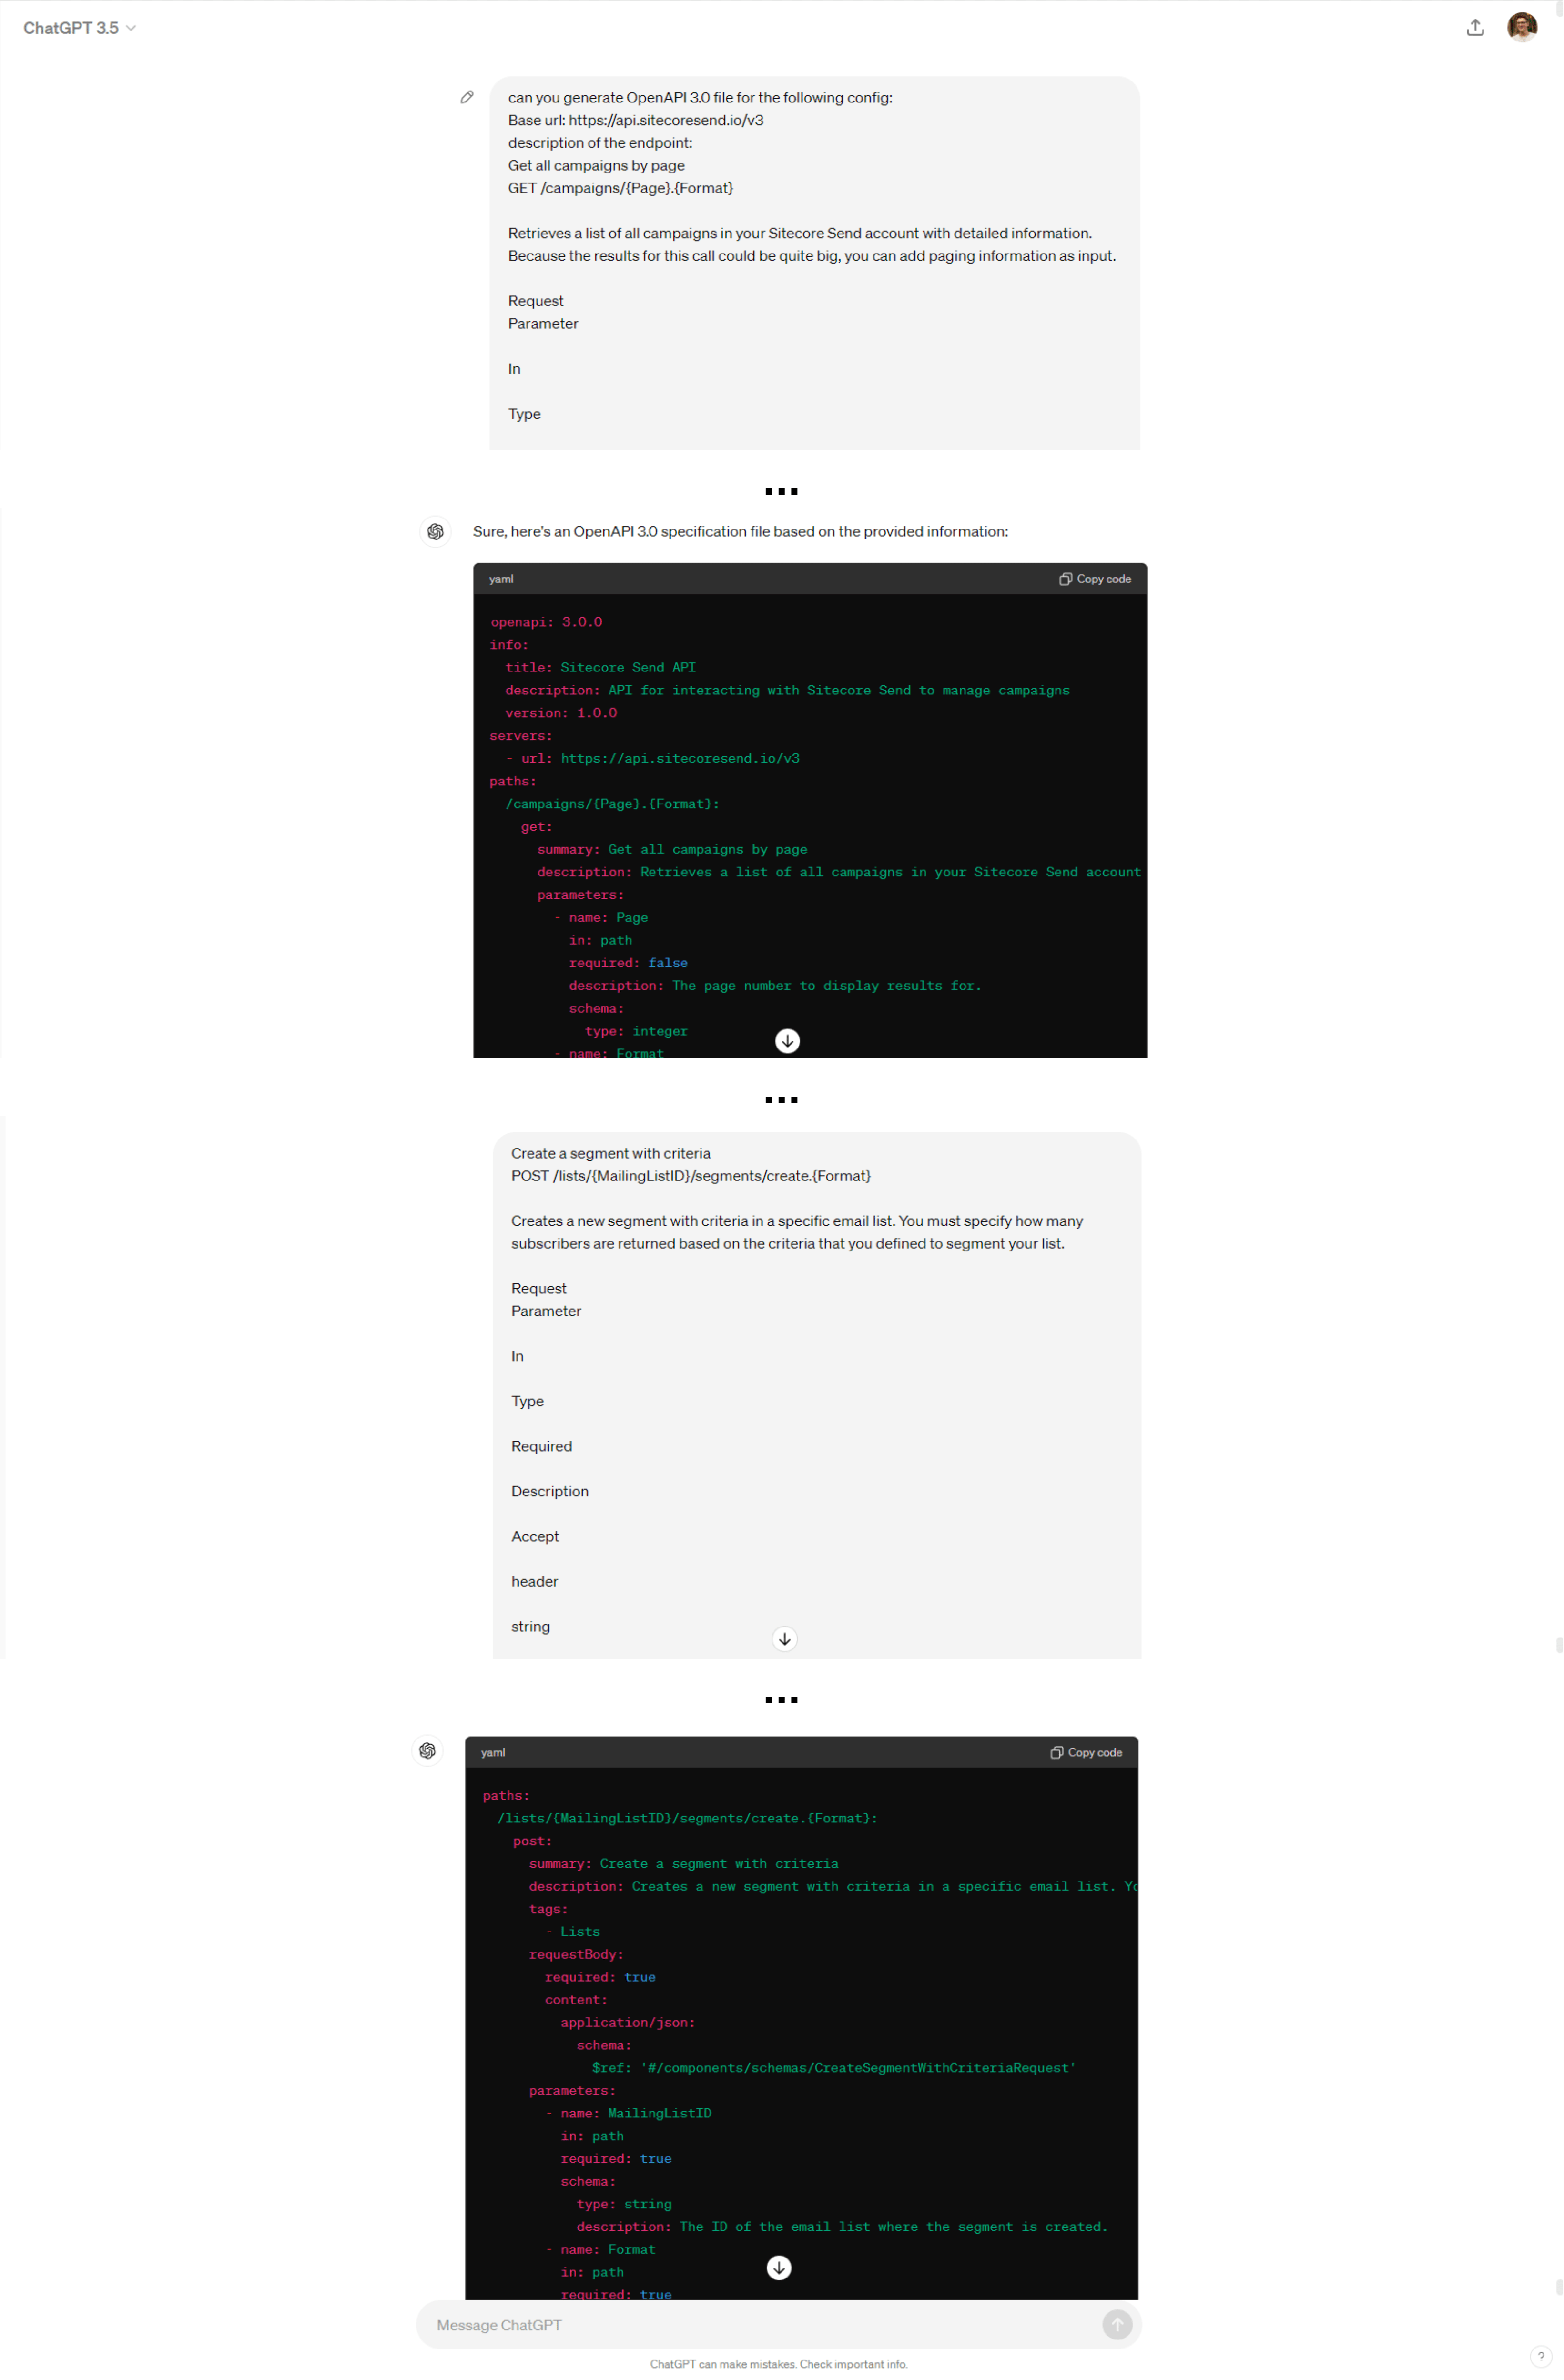Click scroll-down arrow in the segments yaml block
1564x2380 pixels.
pos(779,2267)
